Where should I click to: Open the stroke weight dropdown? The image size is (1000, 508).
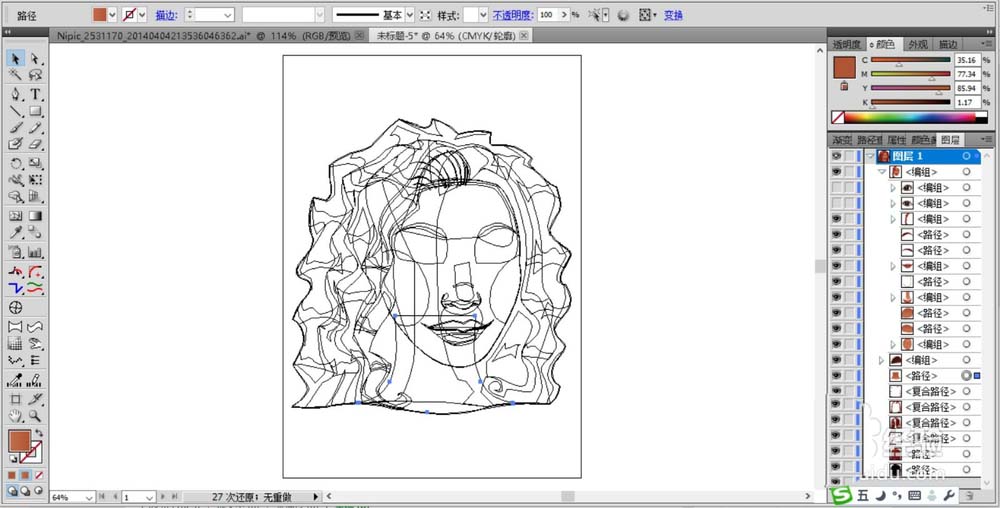228,15
